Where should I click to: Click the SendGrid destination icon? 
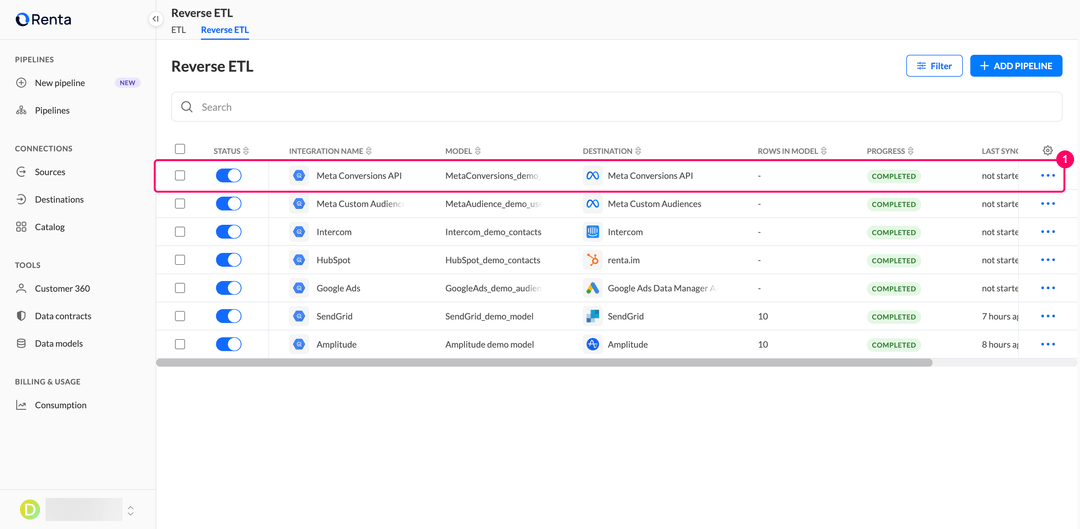coord(592,316)
